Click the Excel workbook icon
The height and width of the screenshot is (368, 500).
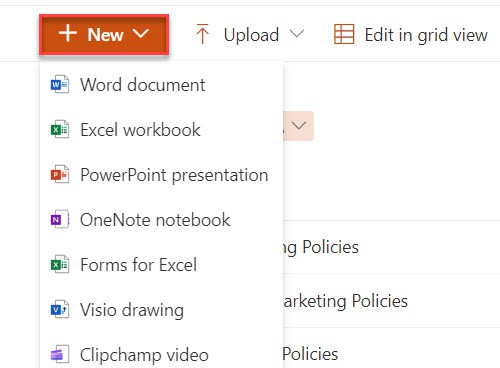tap(60, 130)
